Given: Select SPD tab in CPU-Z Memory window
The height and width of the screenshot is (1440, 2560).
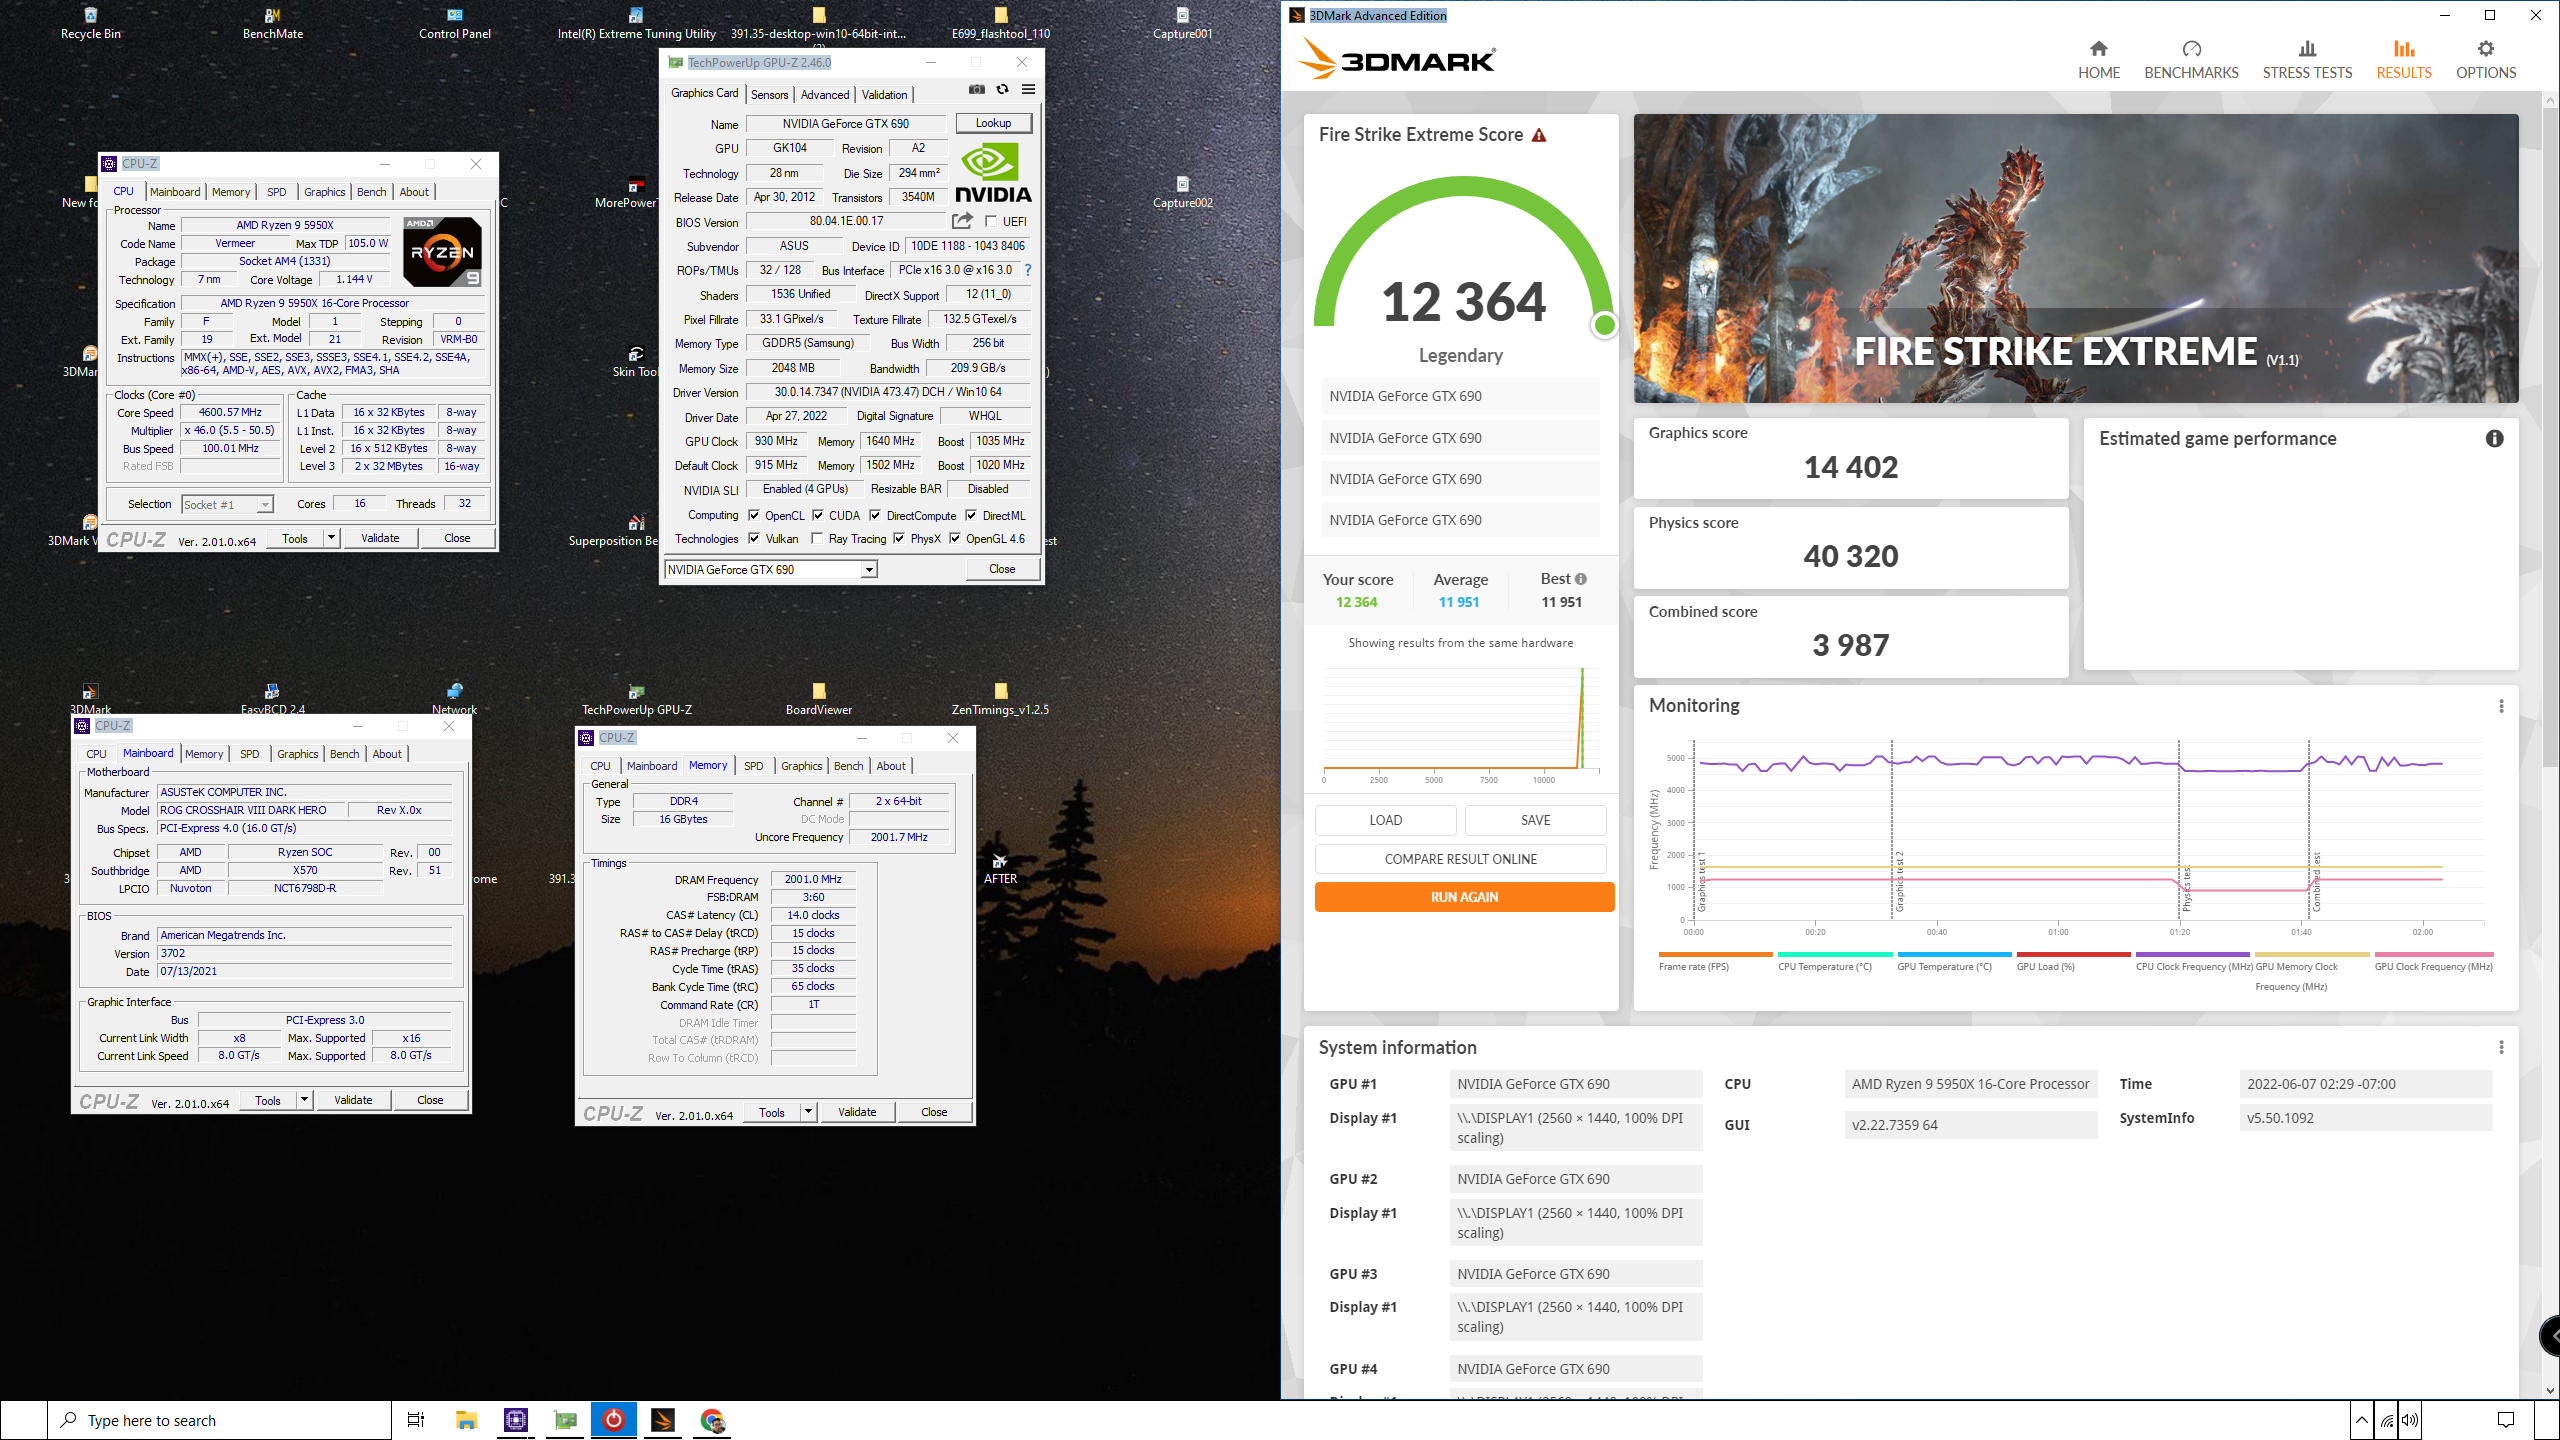Looking at the screenshot, I should point(753,766).
